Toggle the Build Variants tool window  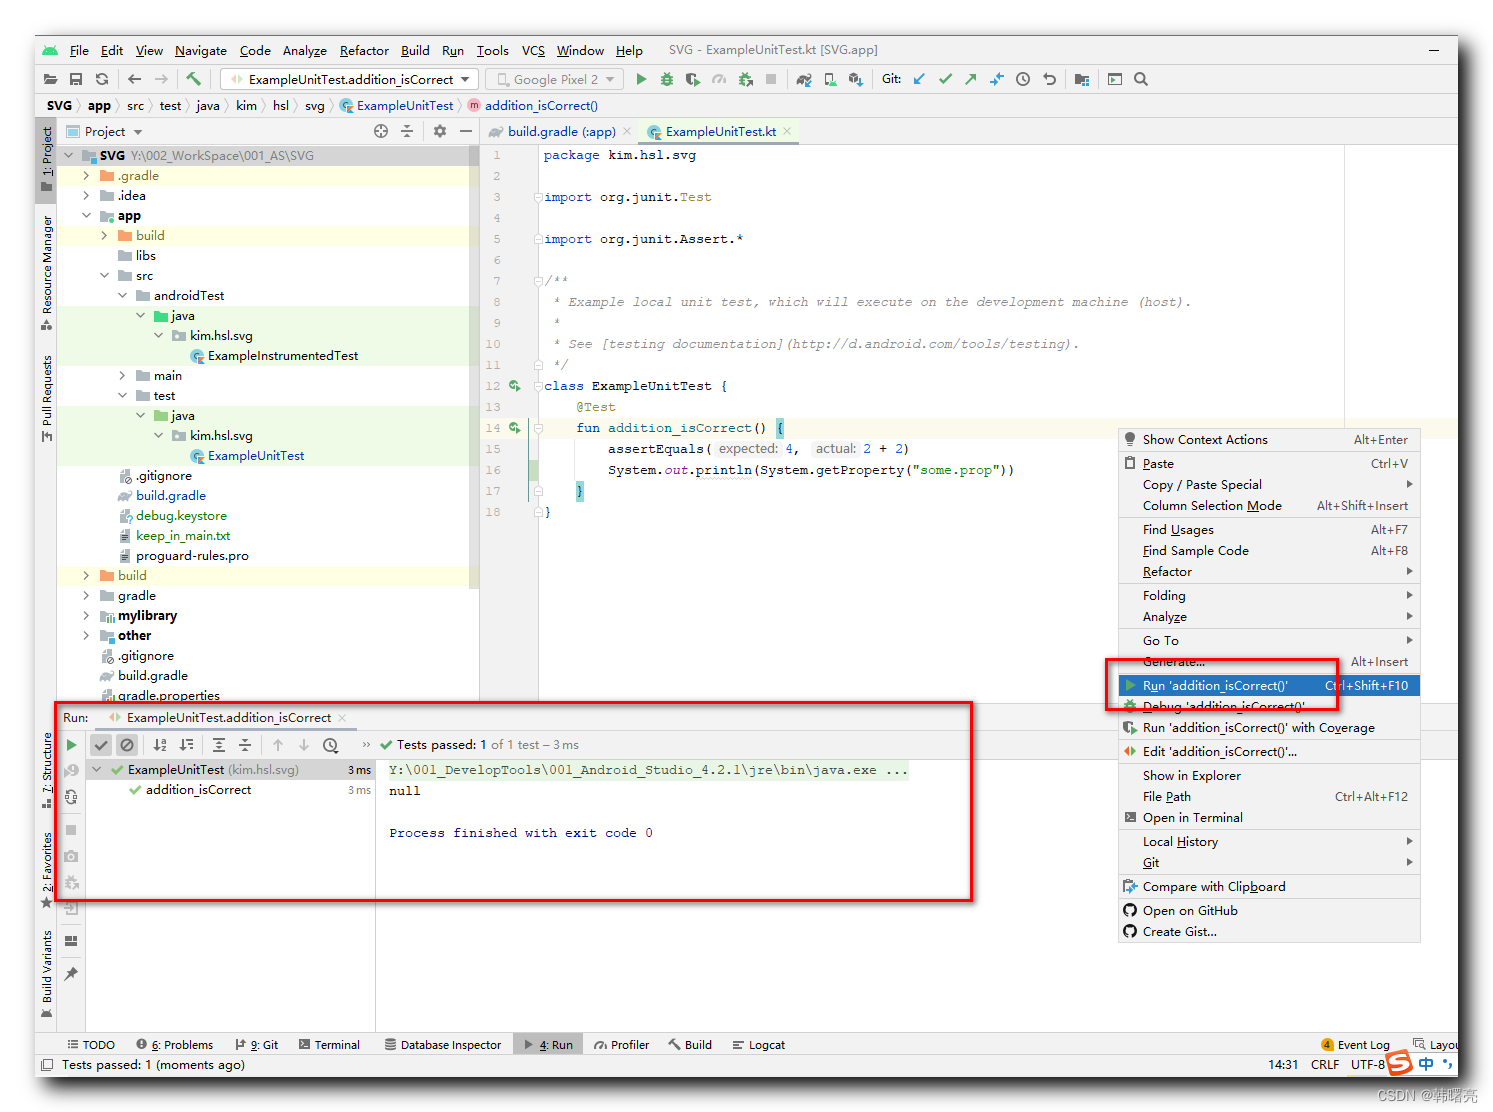tap(47, 974)
